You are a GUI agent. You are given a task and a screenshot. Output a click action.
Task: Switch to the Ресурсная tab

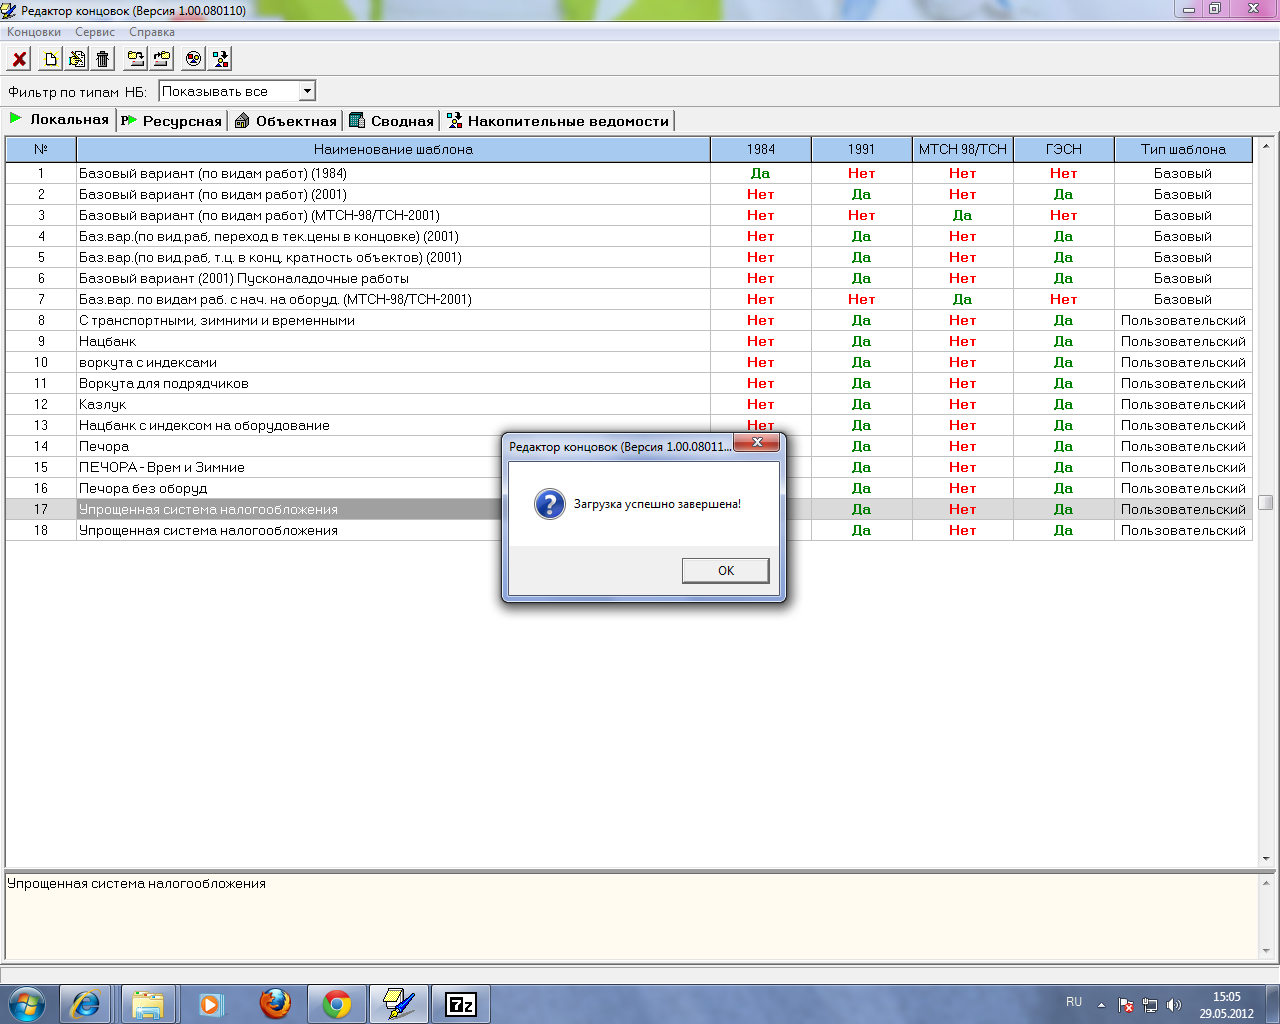coord(172,121)
